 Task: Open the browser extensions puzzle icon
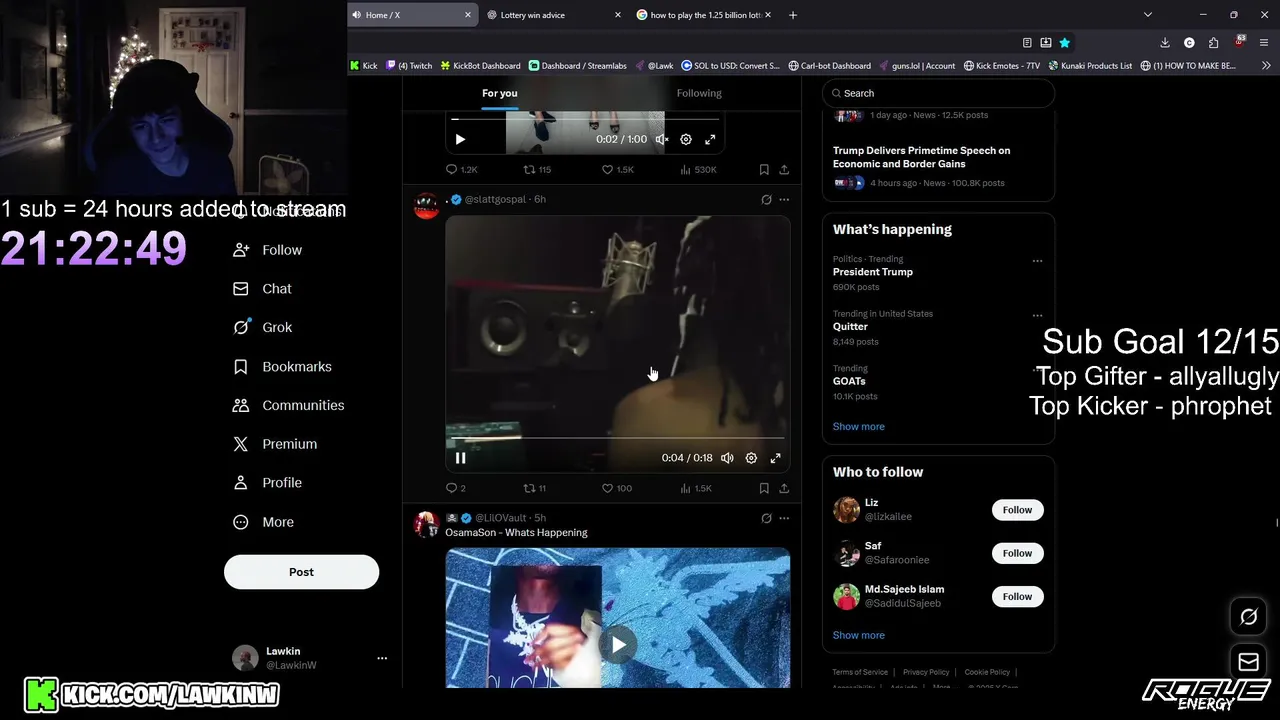pyautogui.click(x=1213, y=43)
